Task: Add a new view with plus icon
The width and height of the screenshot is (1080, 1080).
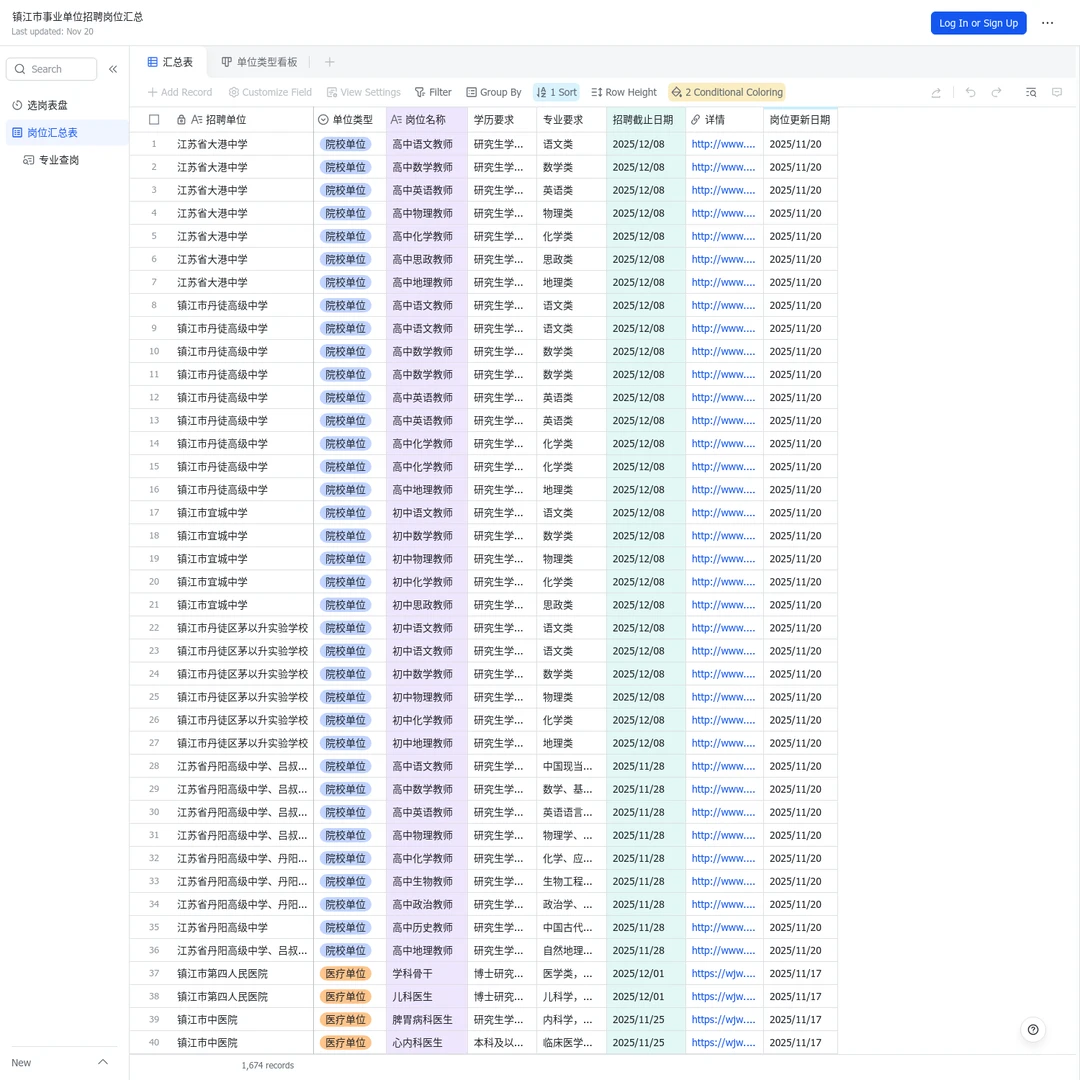Action: click(x=329, y=62)
